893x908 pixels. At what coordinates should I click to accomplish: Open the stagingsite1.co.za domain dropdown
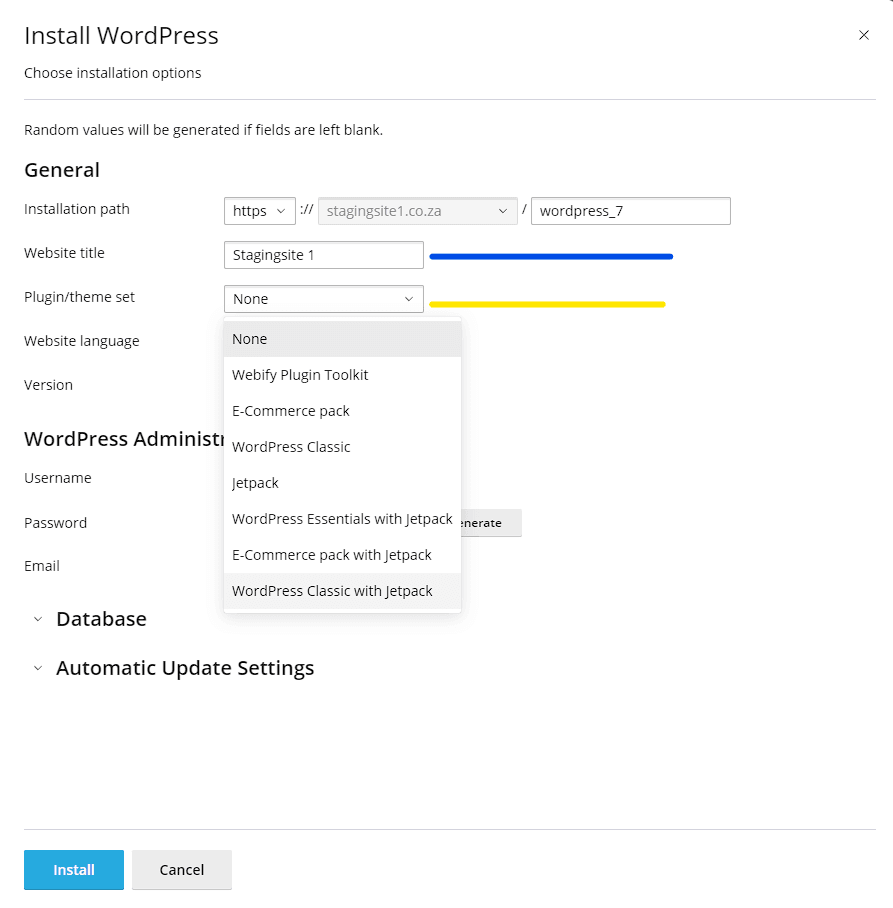point(418,211)
